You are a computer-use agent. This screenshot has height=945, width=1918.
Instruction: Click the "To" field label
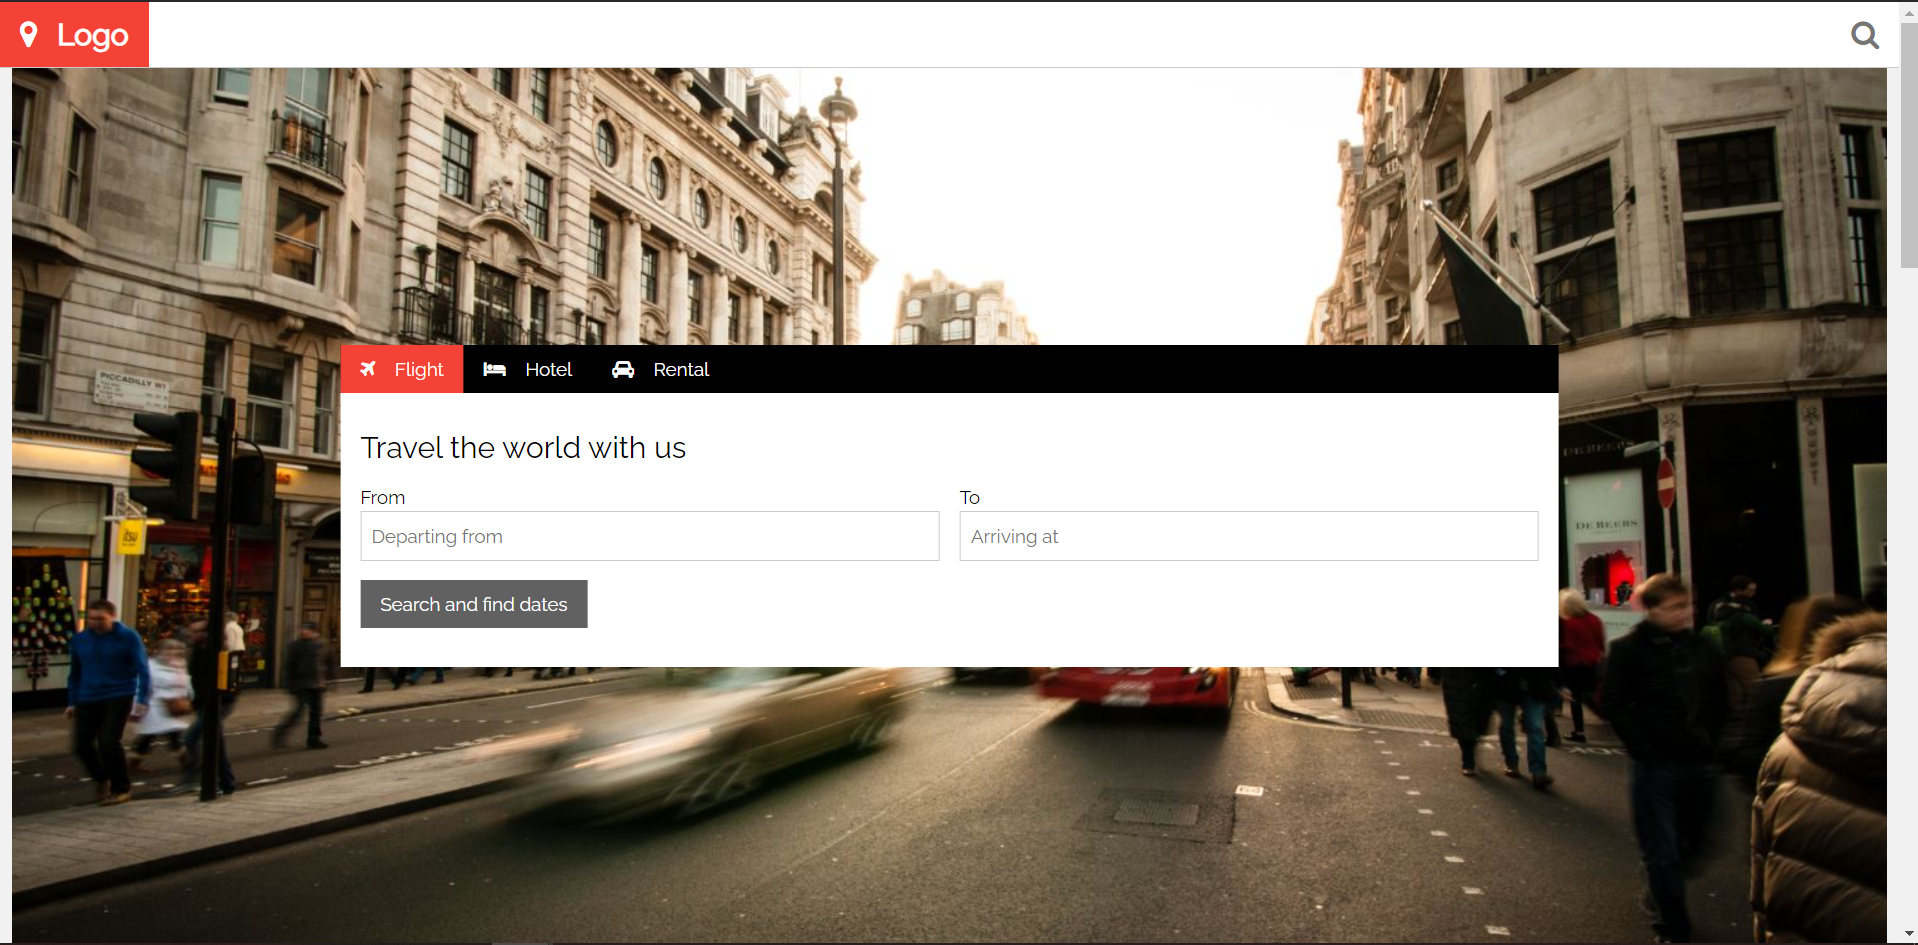(969, 498)
